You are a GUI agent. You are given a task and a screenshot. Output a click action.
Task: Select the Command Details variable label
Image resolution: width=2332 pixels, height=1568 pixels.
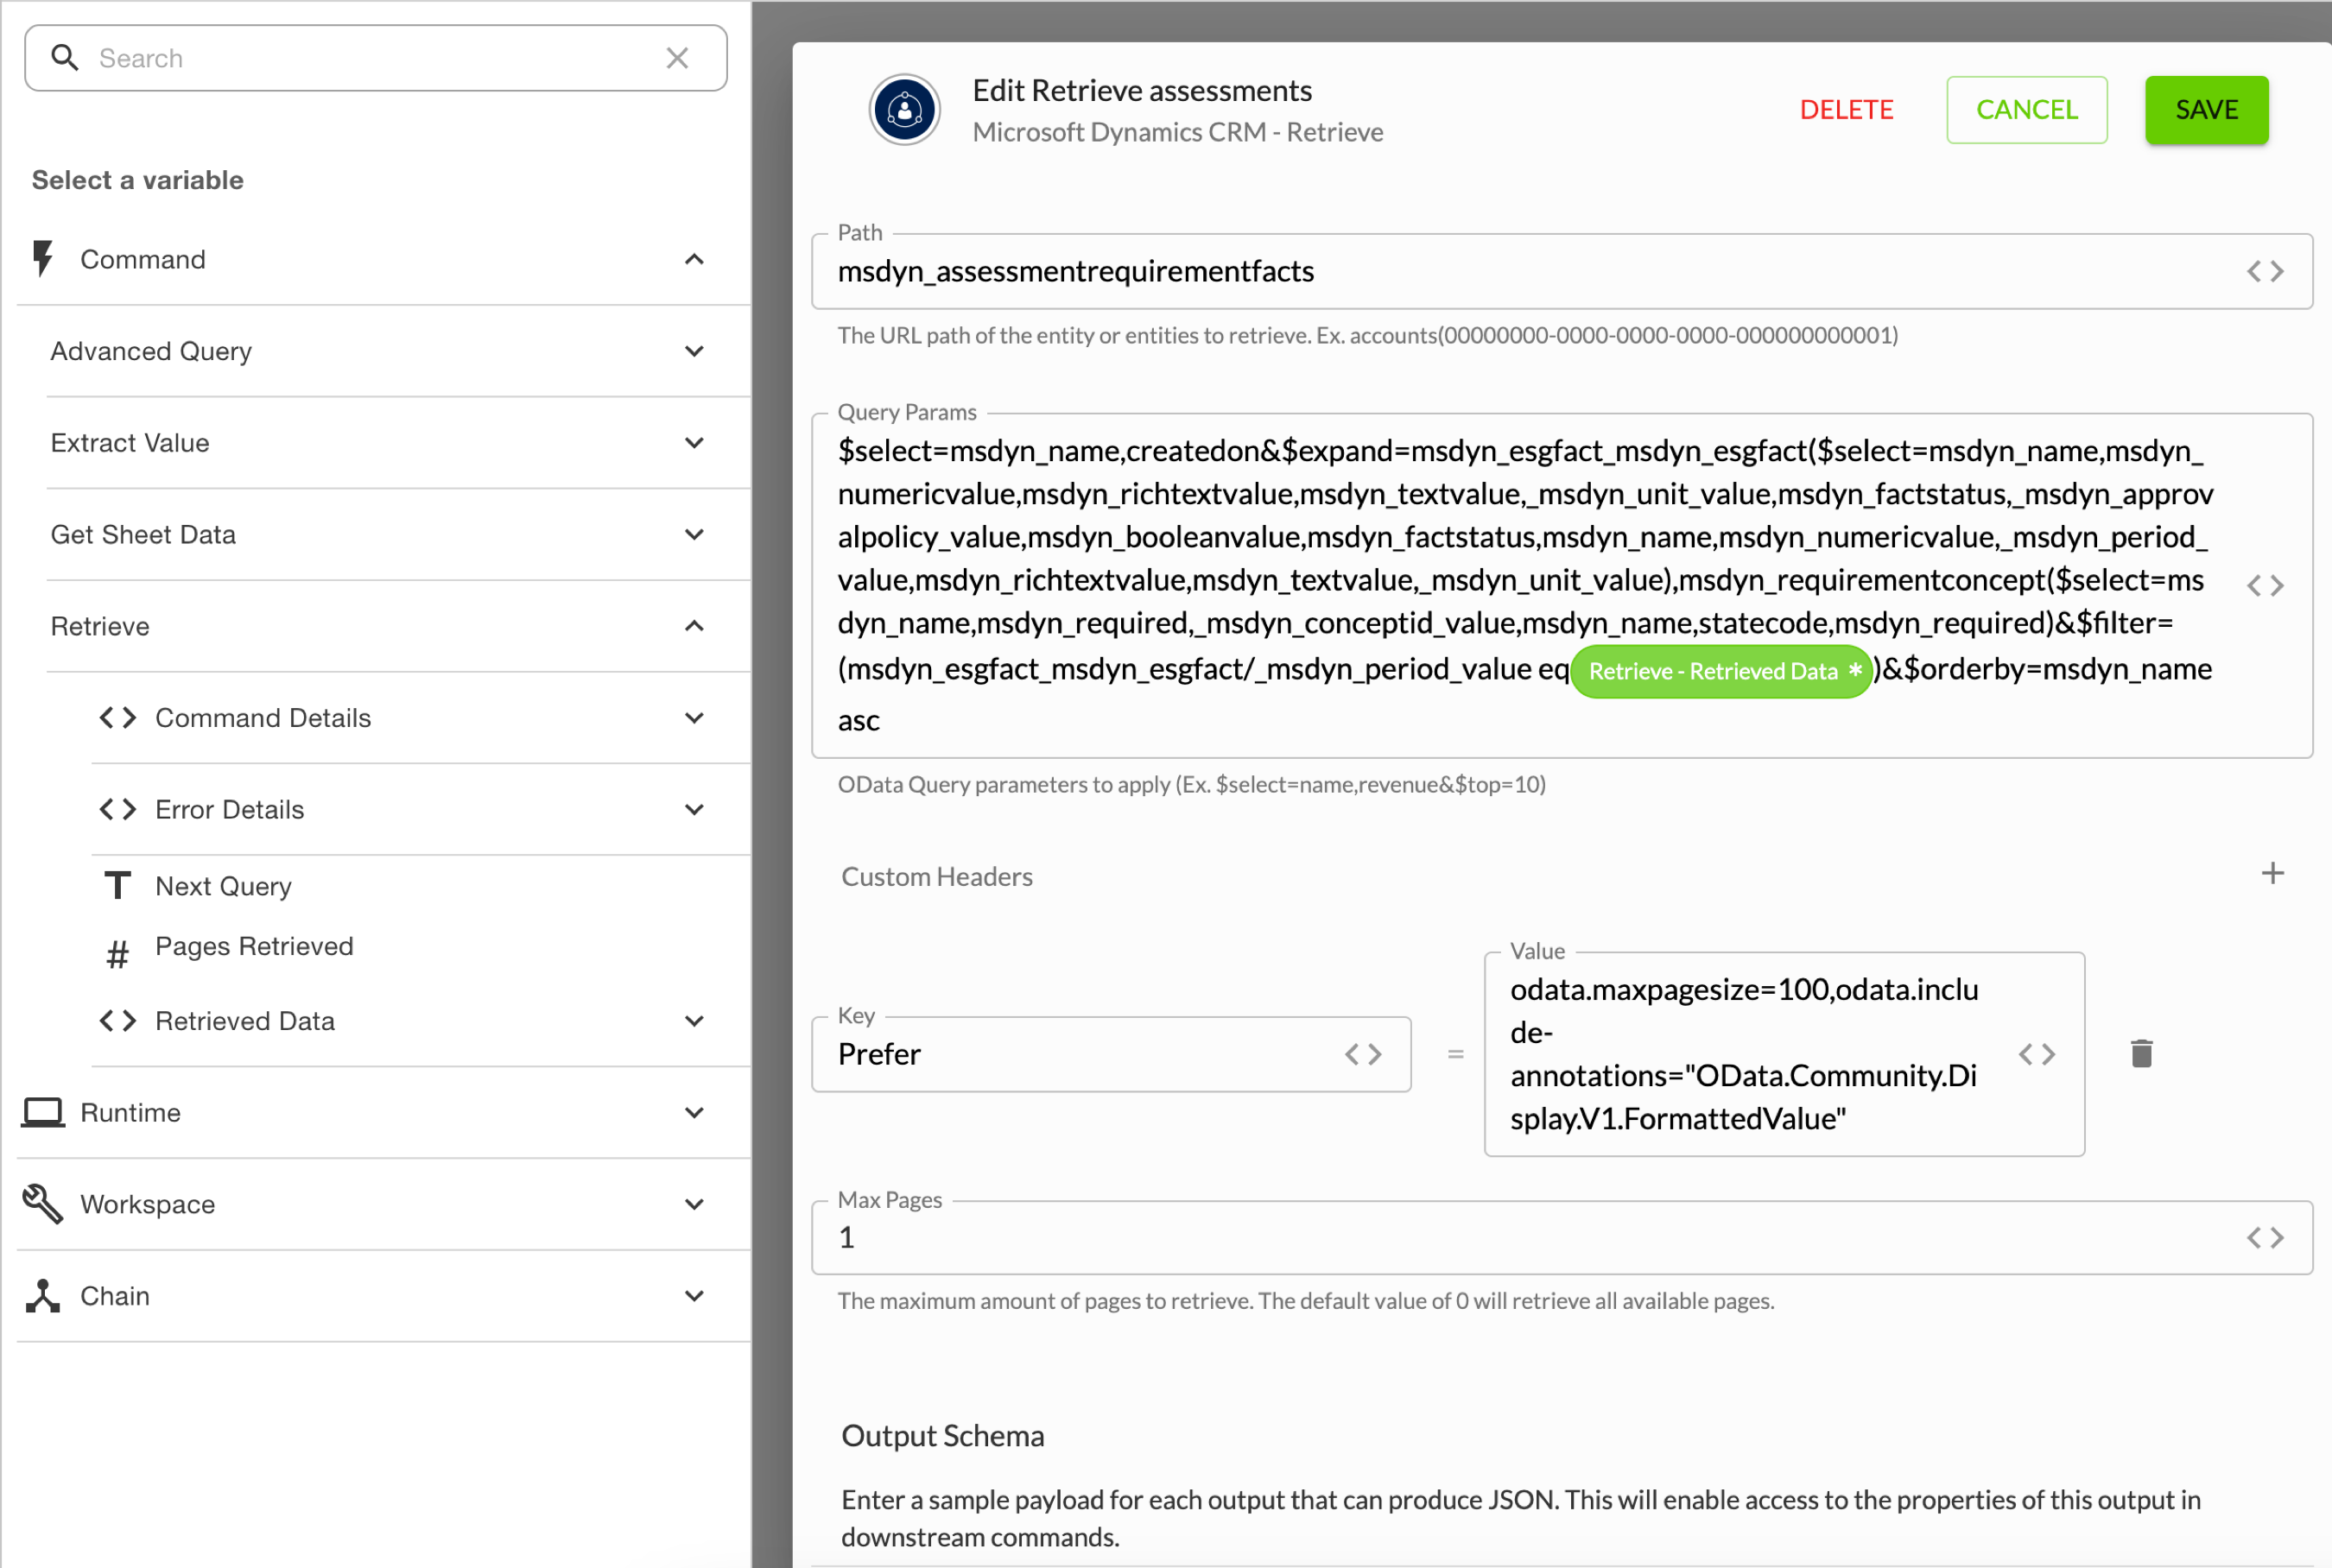tap(263, 718)
